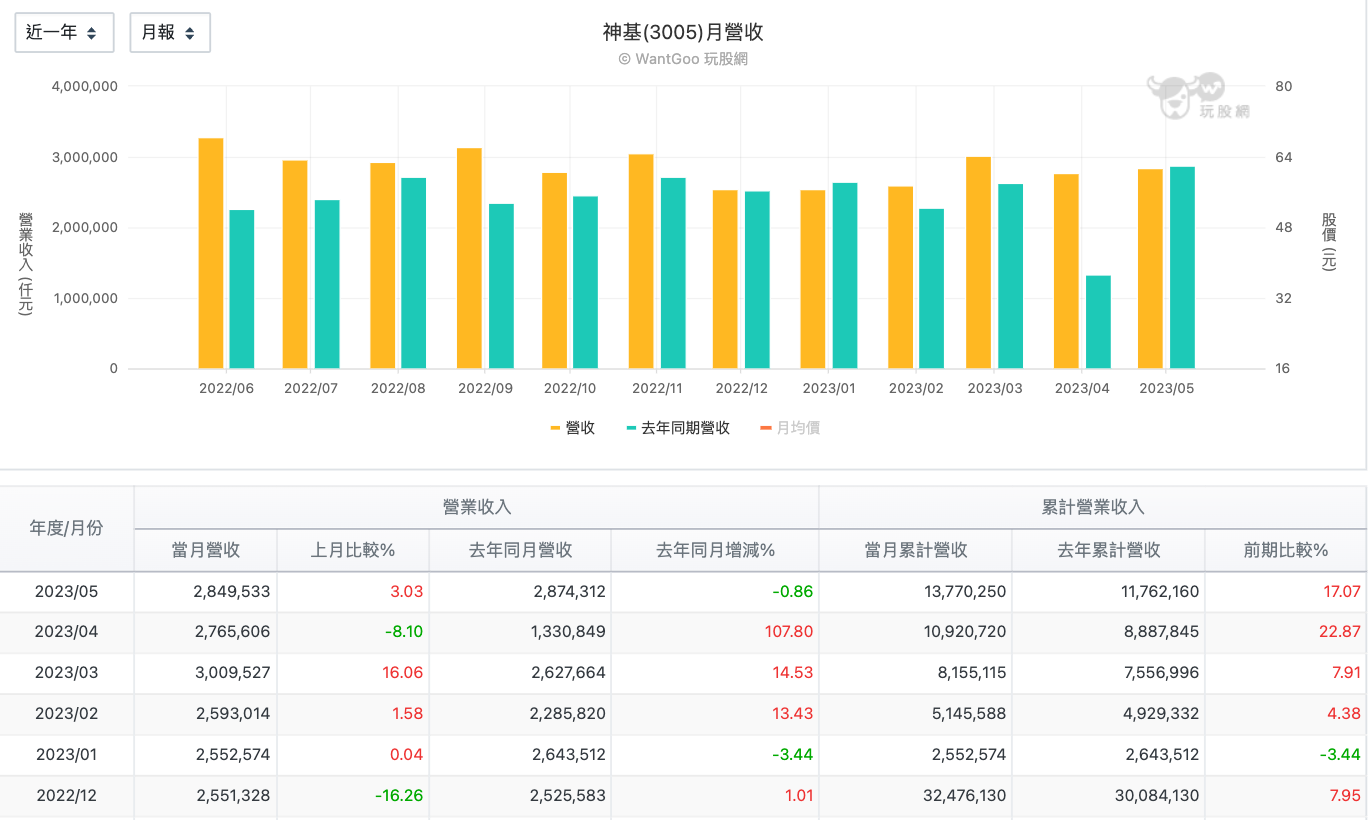Image resolution: width=1368 pixels, height=820 pixels.
Task: Click the © symbol beside WantGoo
Action: pos(624,58)
